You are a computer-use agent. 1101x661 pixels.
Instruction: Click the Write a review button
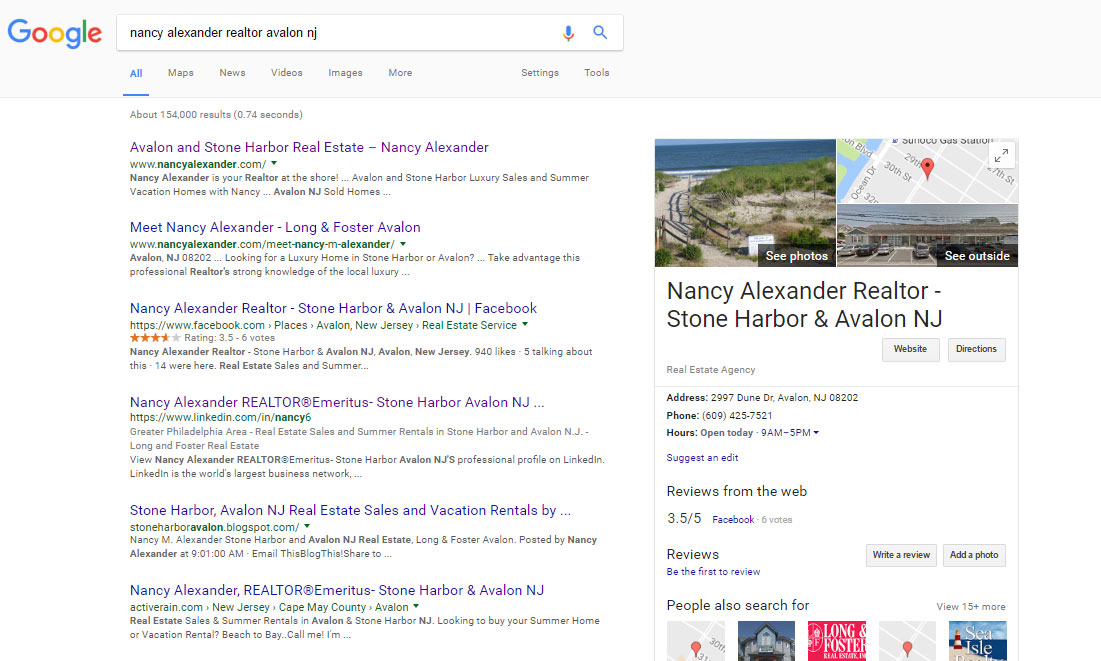901,555
